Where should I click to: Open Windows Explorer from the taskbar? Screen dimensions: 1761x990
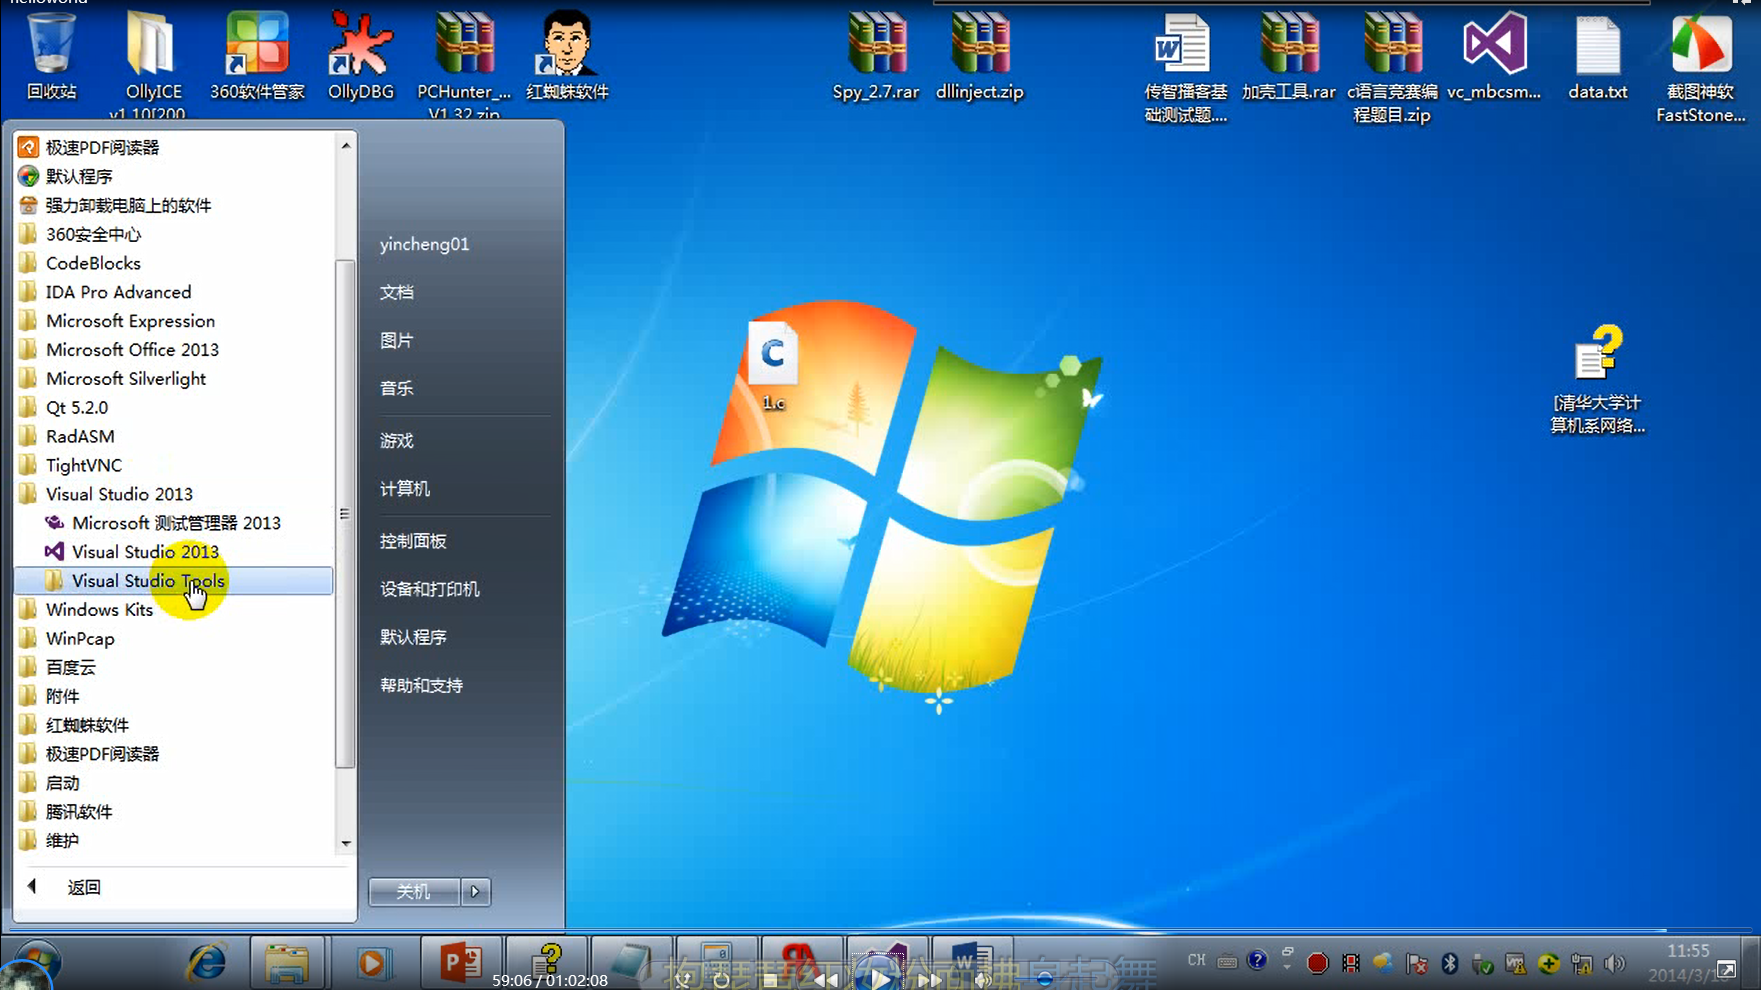point(287,963)
